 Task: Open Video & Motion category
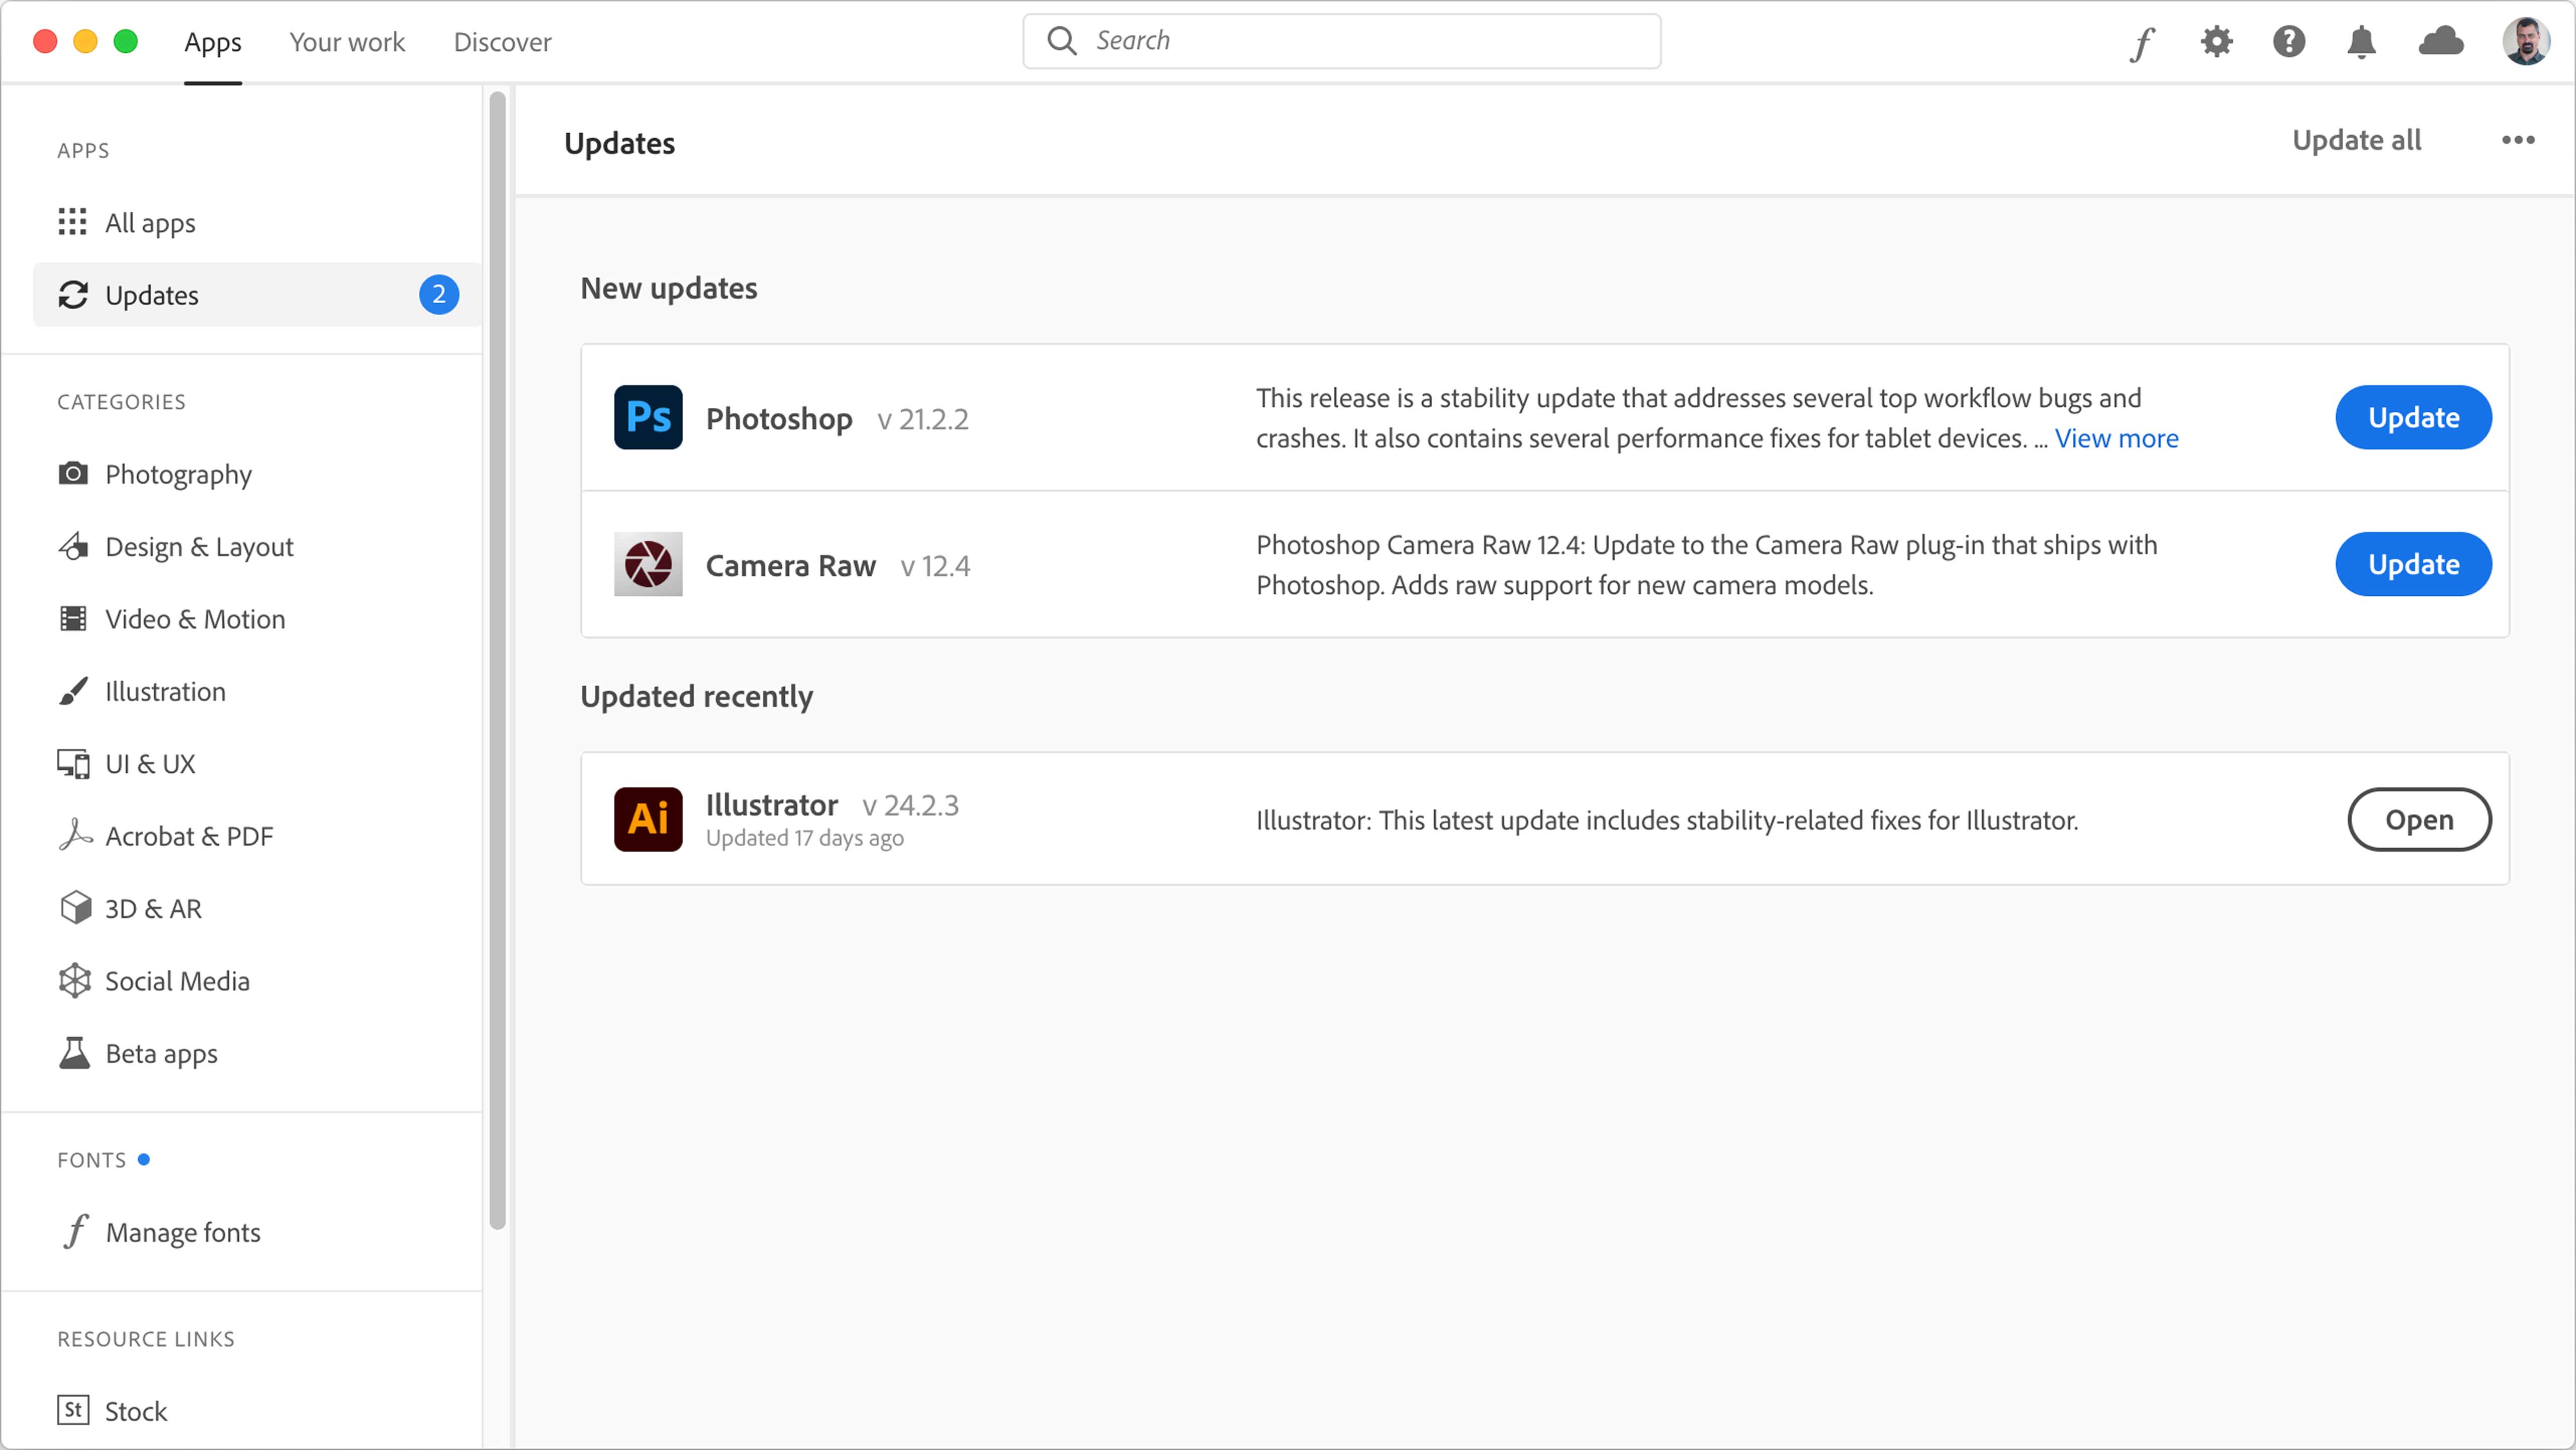[x=258, y=619]
